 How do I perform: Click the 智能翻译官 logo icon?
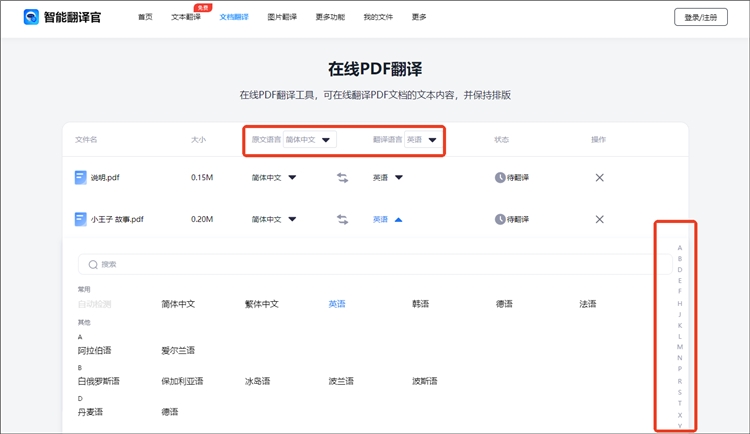click(31, 17)
